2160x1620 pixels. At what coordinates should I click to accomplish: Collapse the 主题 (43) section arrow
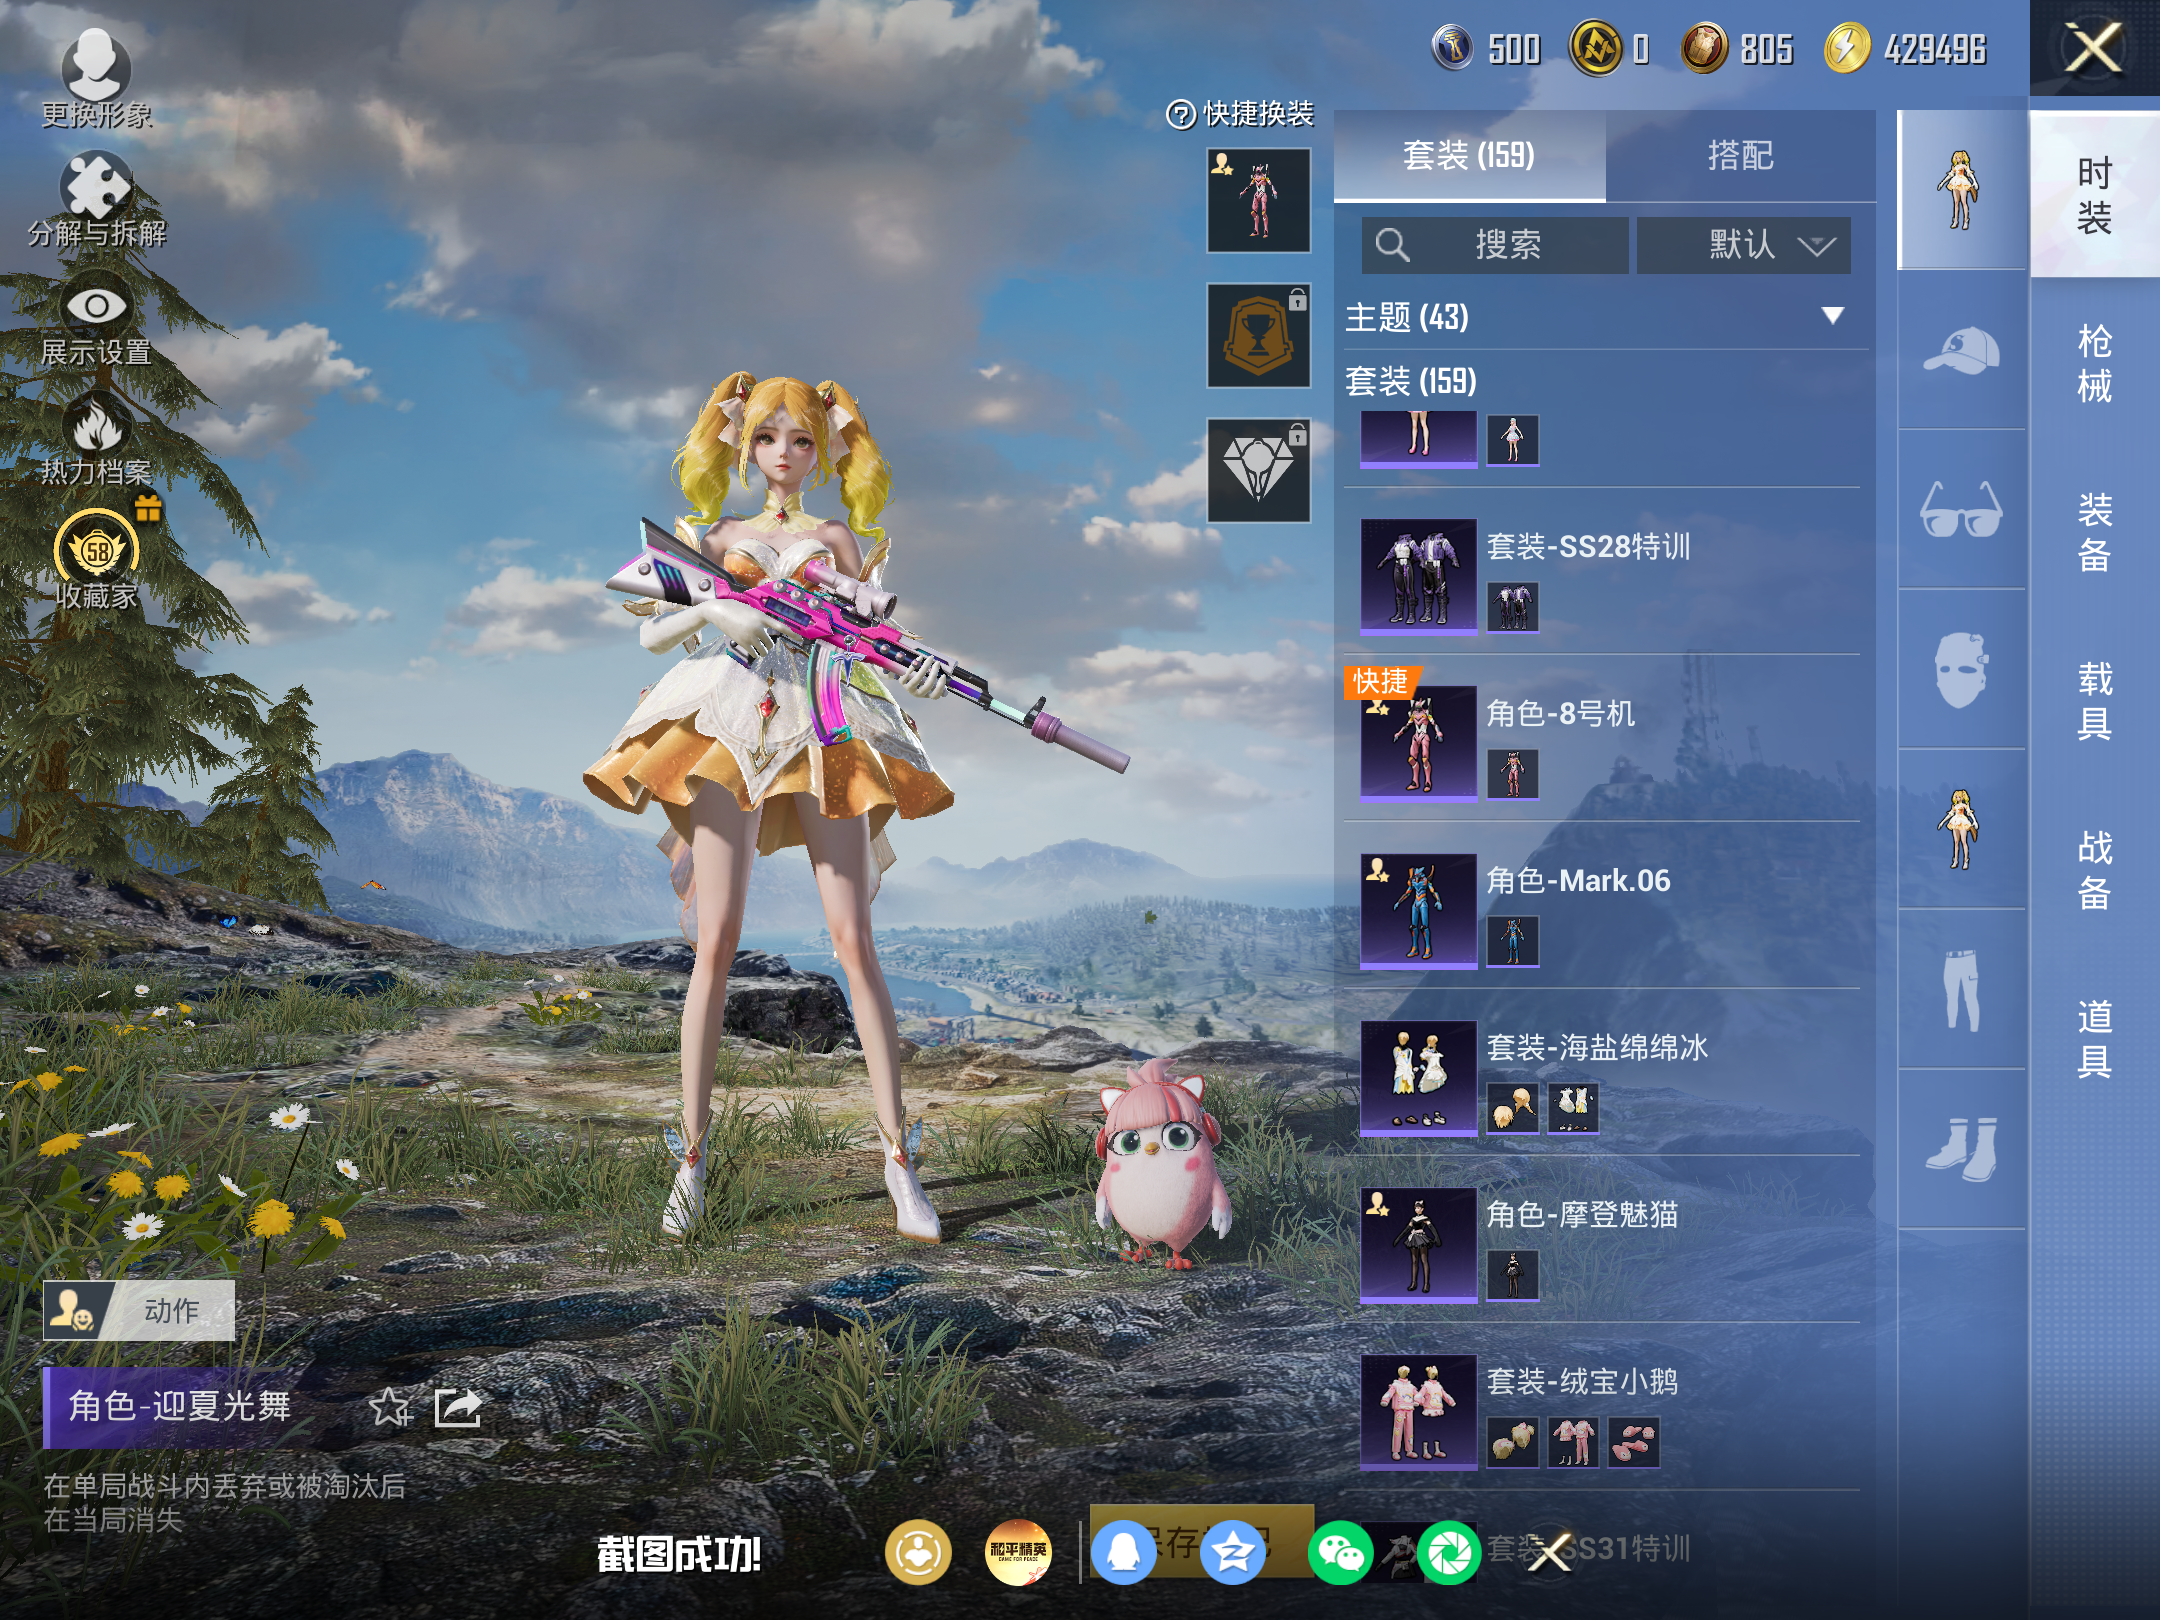1832,316
